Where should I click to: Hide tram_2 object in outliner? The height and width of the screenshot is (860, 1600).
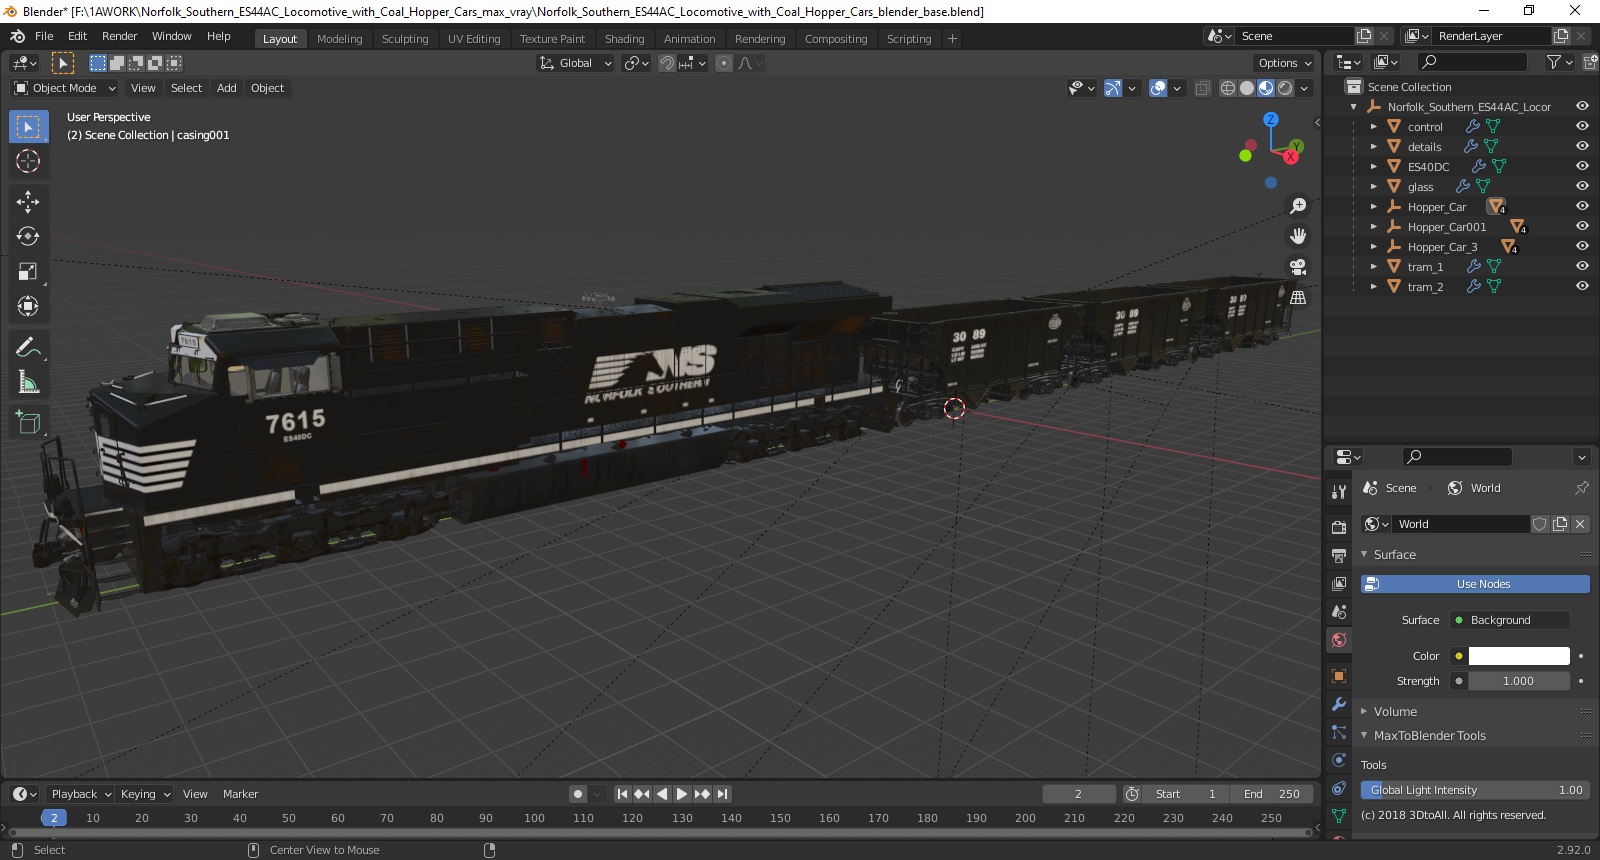click(x=1582, y=286)
